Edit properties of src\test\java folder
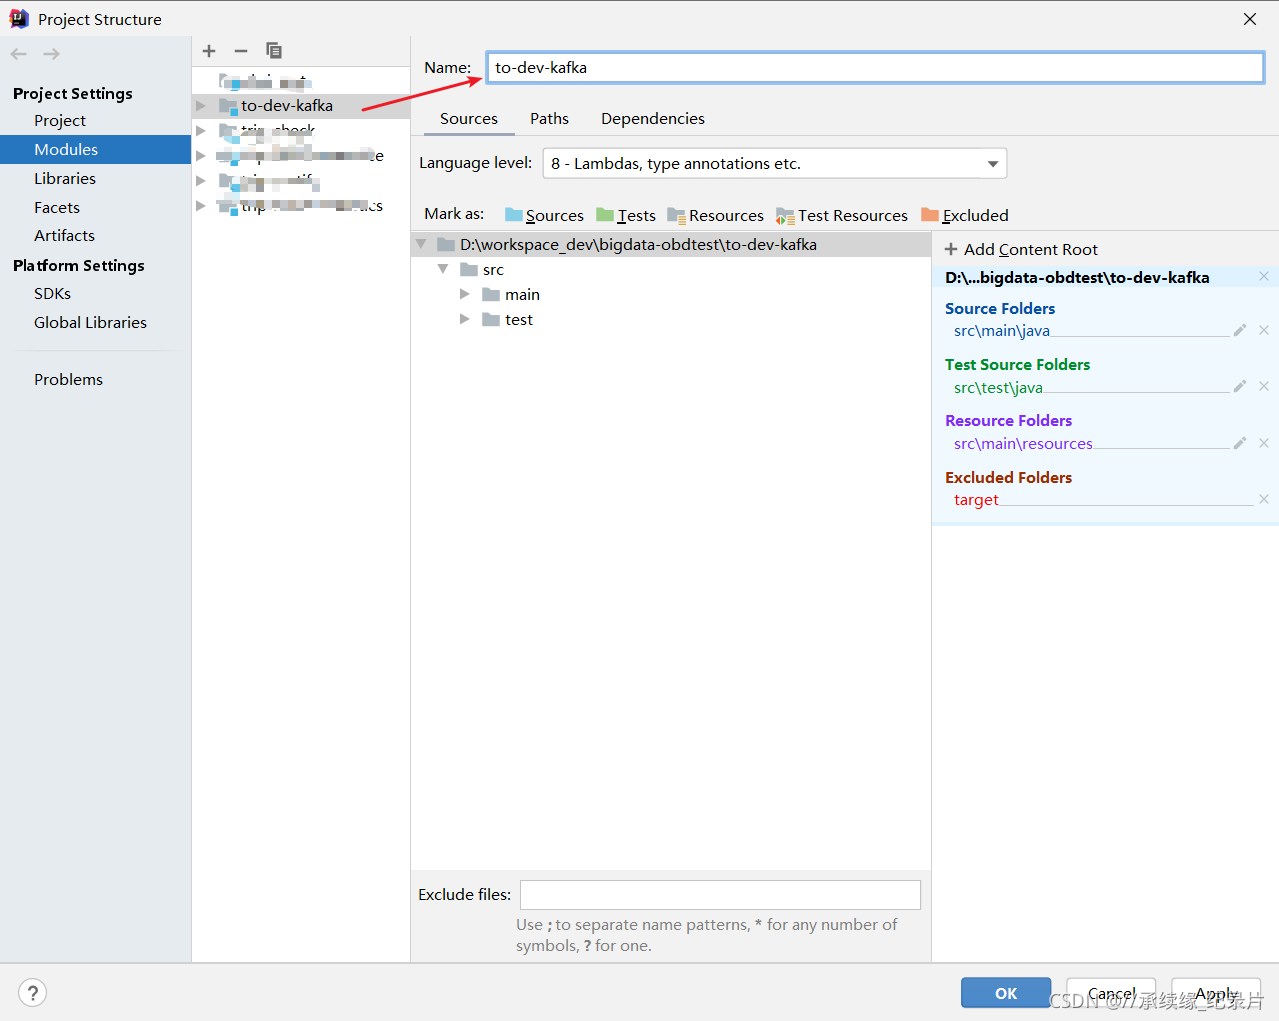Screen dimensions: 1279x1021 point(1240,386)
